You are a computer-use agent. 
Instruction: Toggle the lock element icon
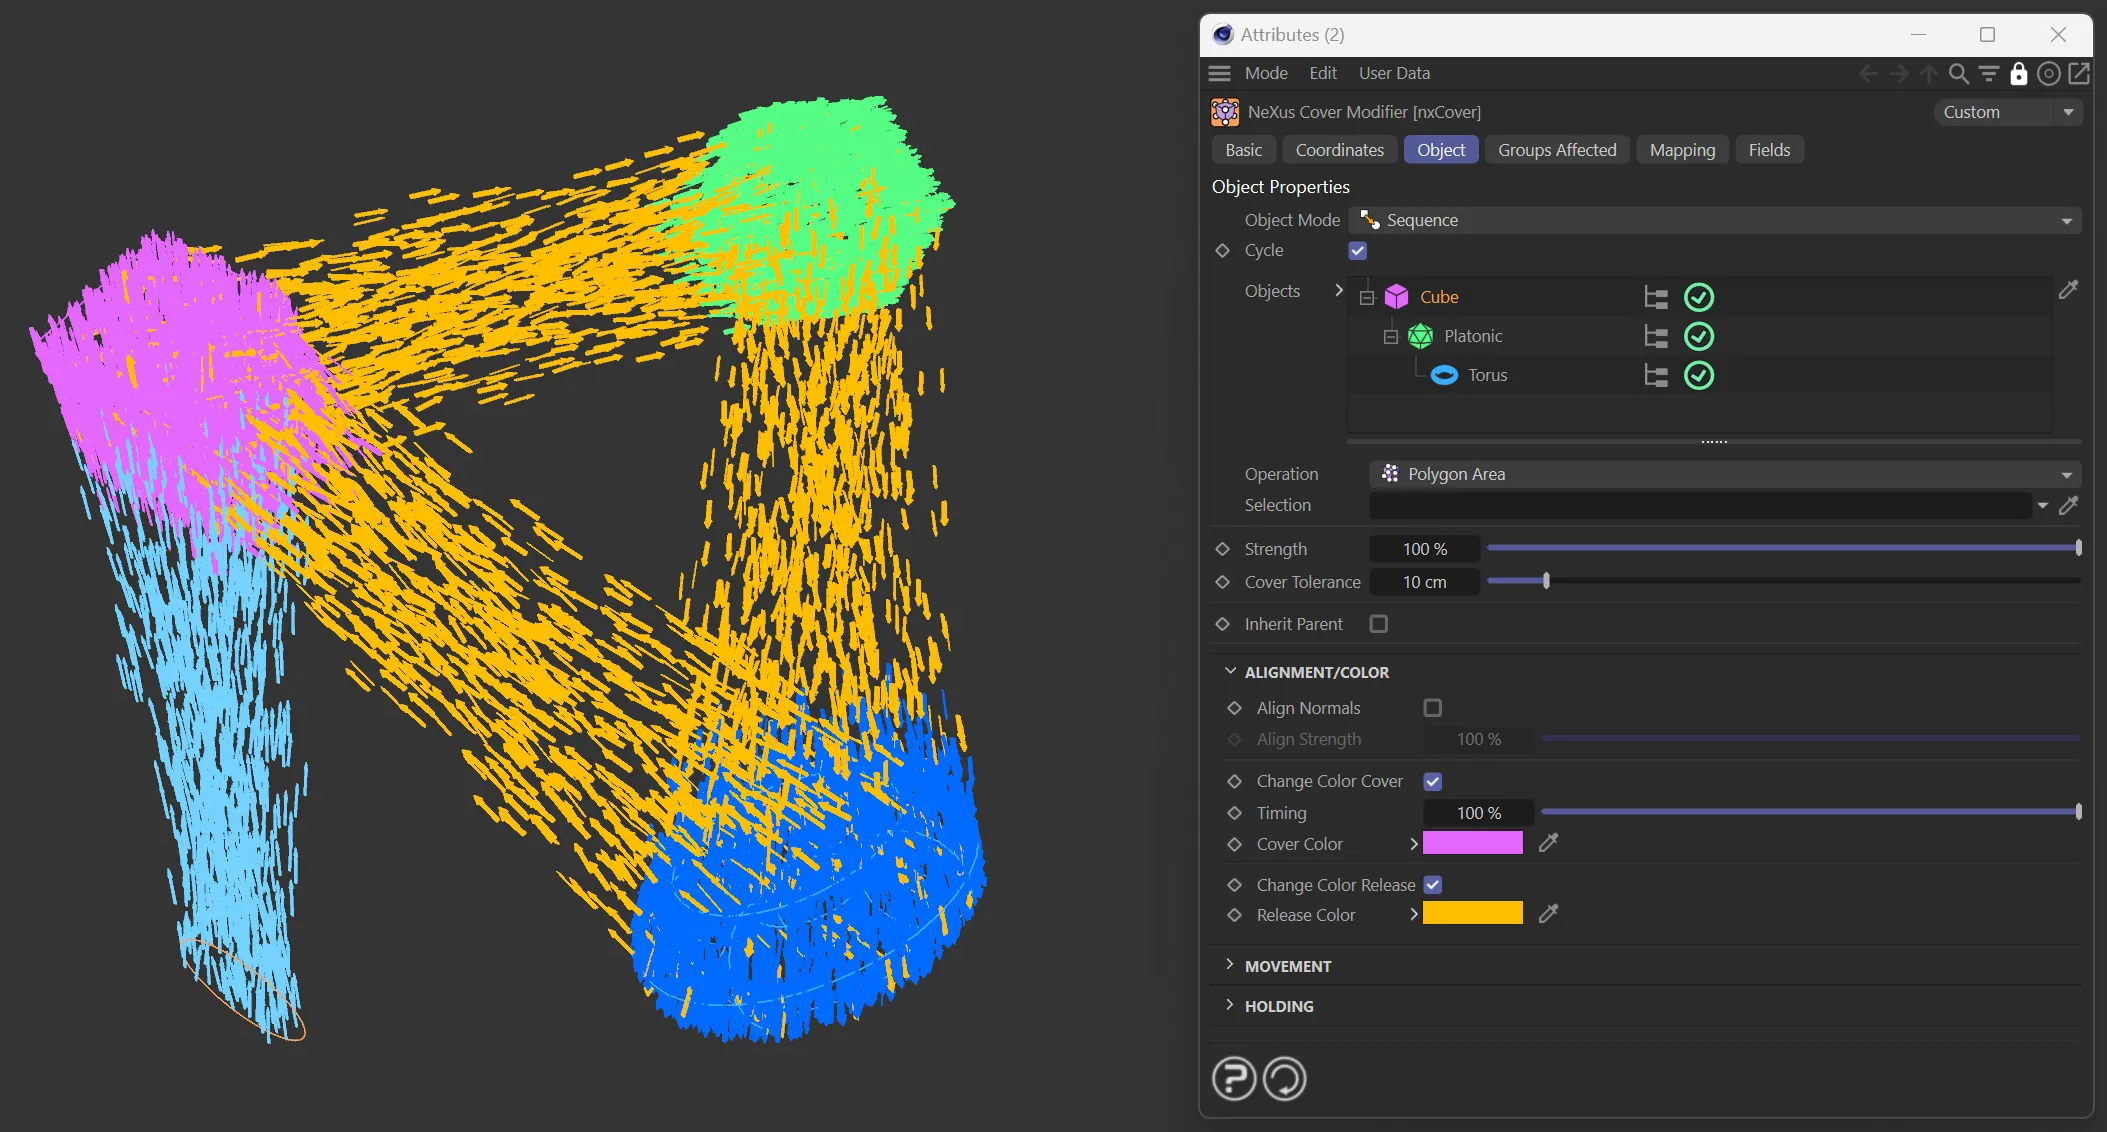click(x=2018, y=74)
